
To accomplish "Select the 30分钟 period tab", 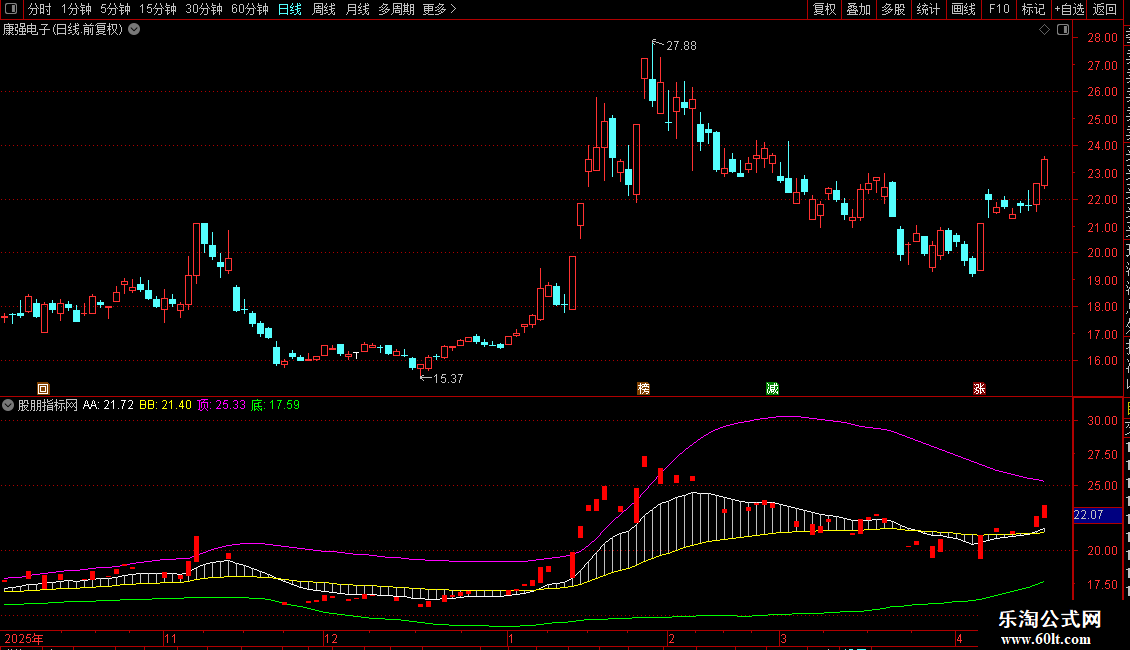I will pos(204,9).
